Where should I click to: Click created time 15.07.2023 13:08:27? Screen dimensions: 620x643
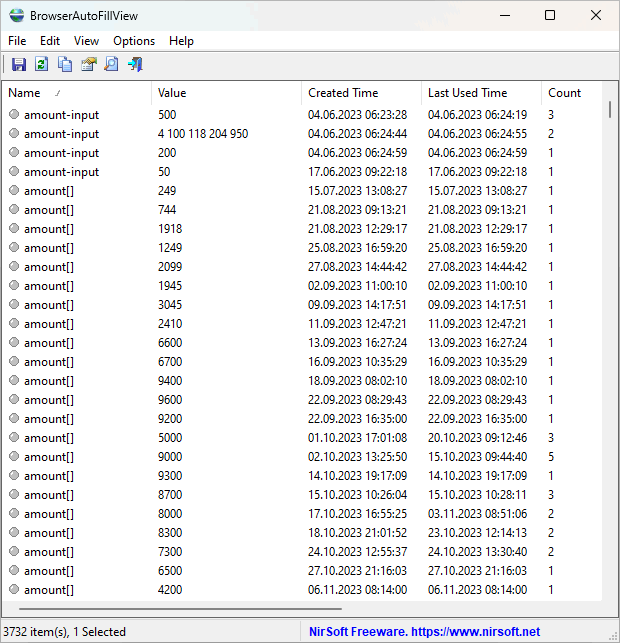357,190
